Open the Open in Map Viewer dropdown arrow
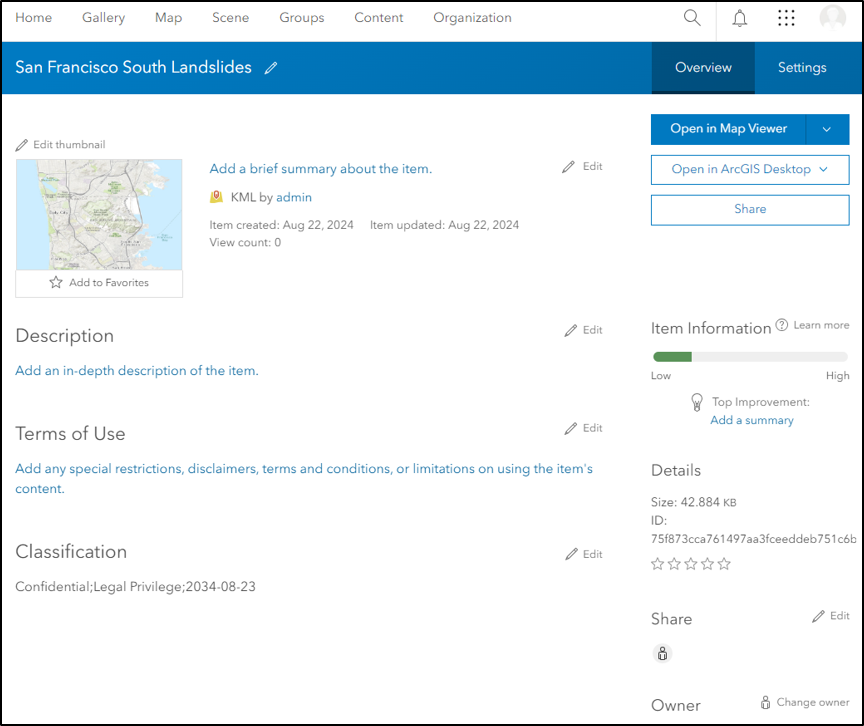864x726 pixels. 827,129
